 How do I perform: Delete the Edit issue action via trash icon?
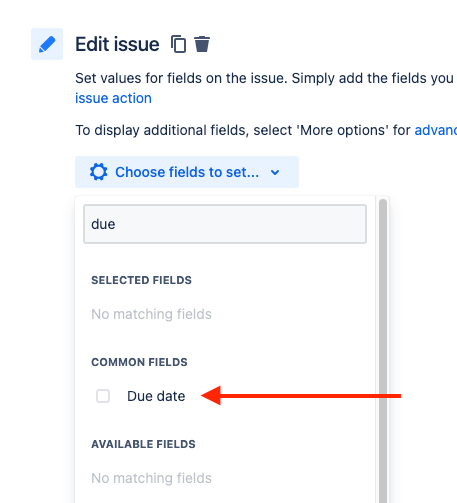click(202, 44)
